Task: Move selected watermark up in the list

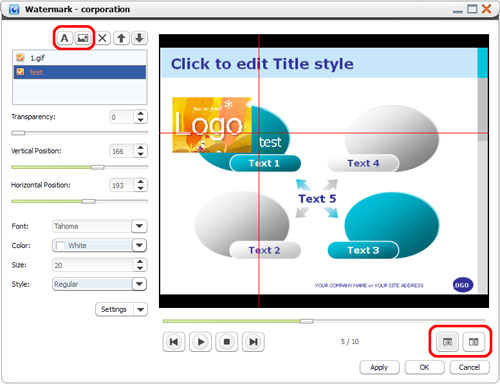Action: 121,38
